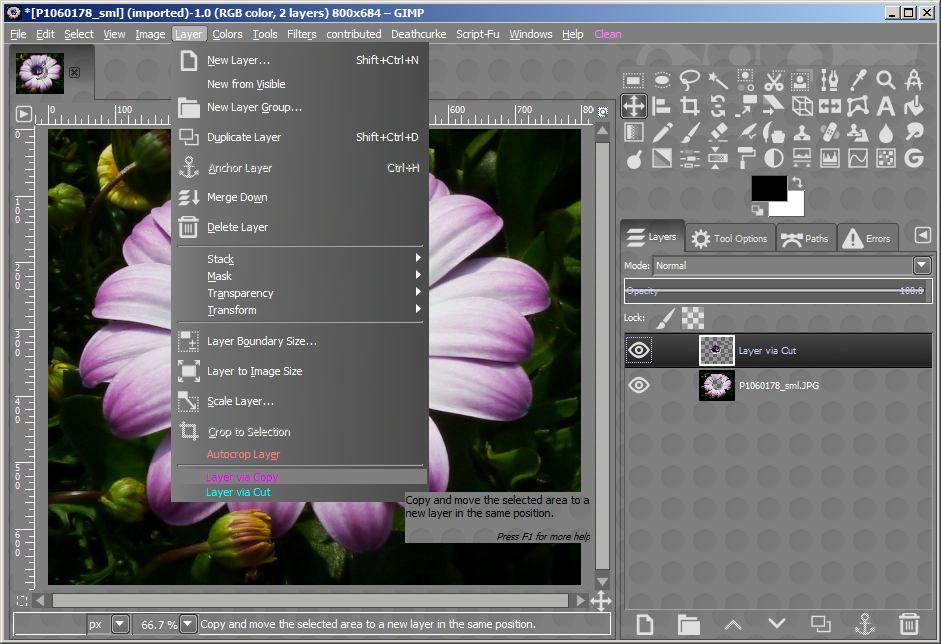941x644 pixels.
Task: Hide the Layer via Cut layer
Action: [639, 350]
